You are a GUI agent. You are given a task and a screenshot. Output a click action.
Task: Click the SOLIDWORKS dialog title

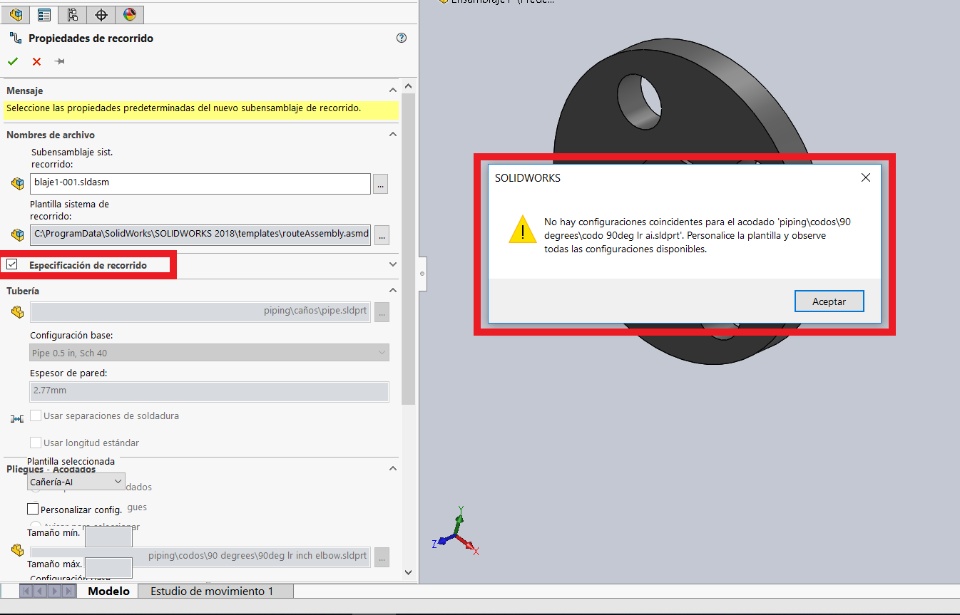[527, 178]
